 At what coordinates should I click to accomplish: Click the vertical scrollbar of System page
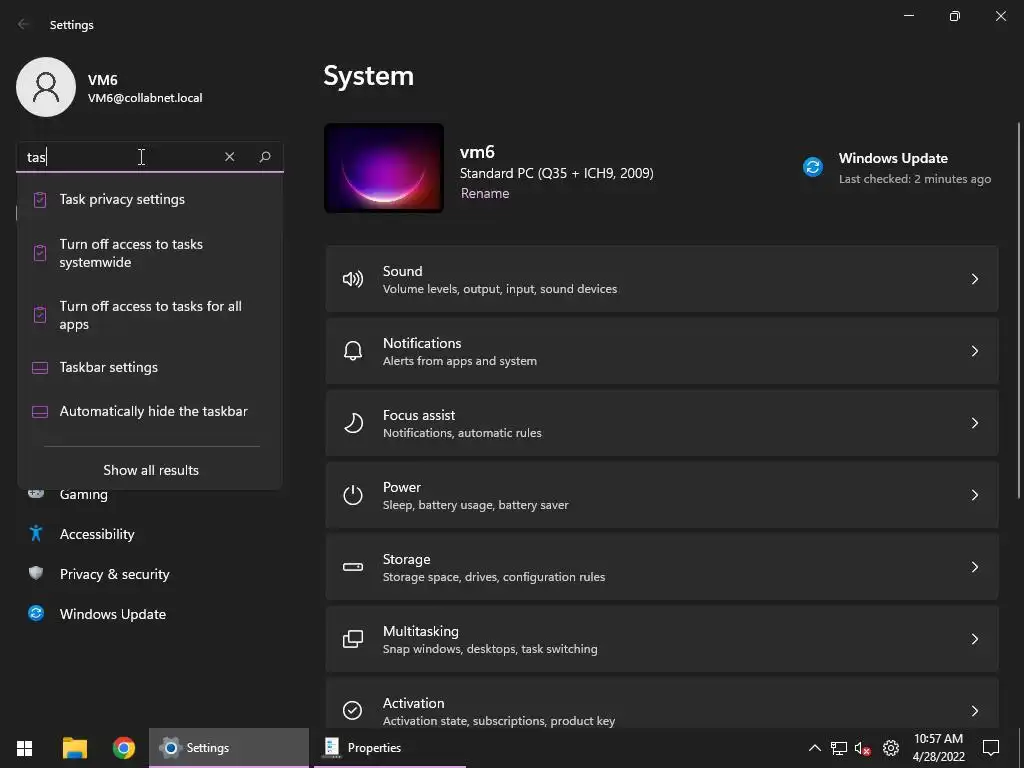click(1019, 310)
